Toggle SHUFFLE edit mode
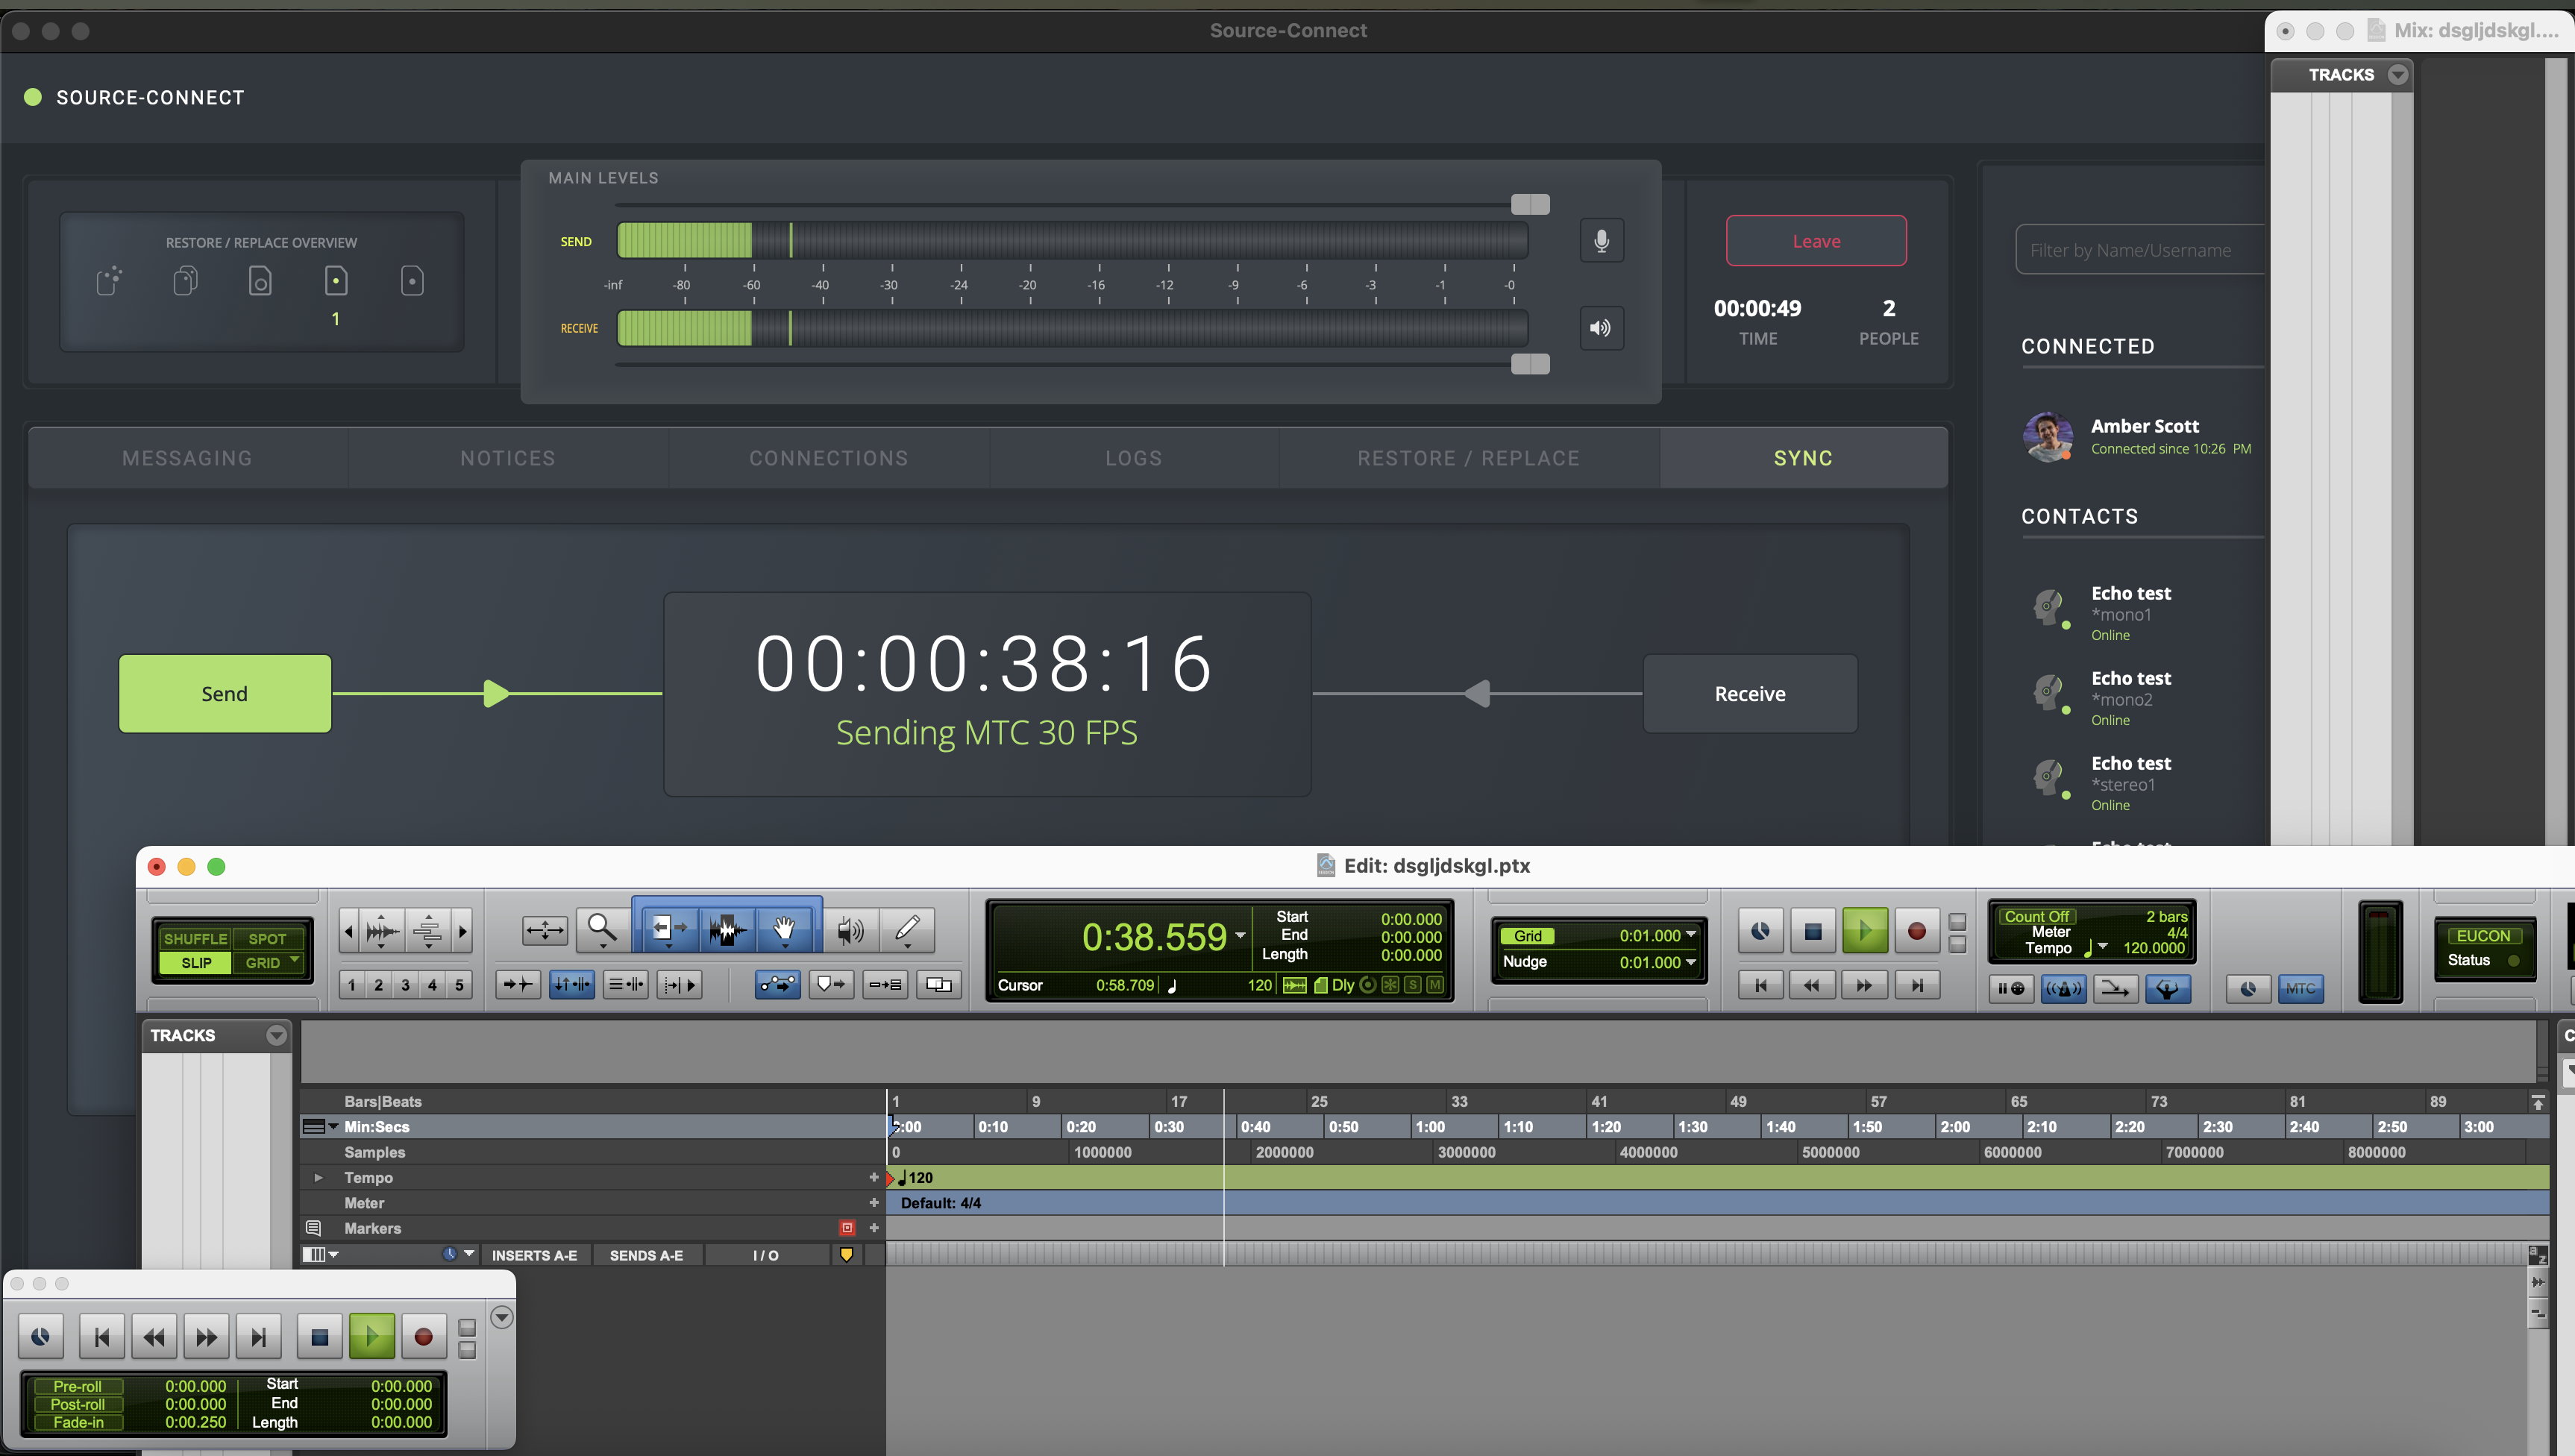 195,938
